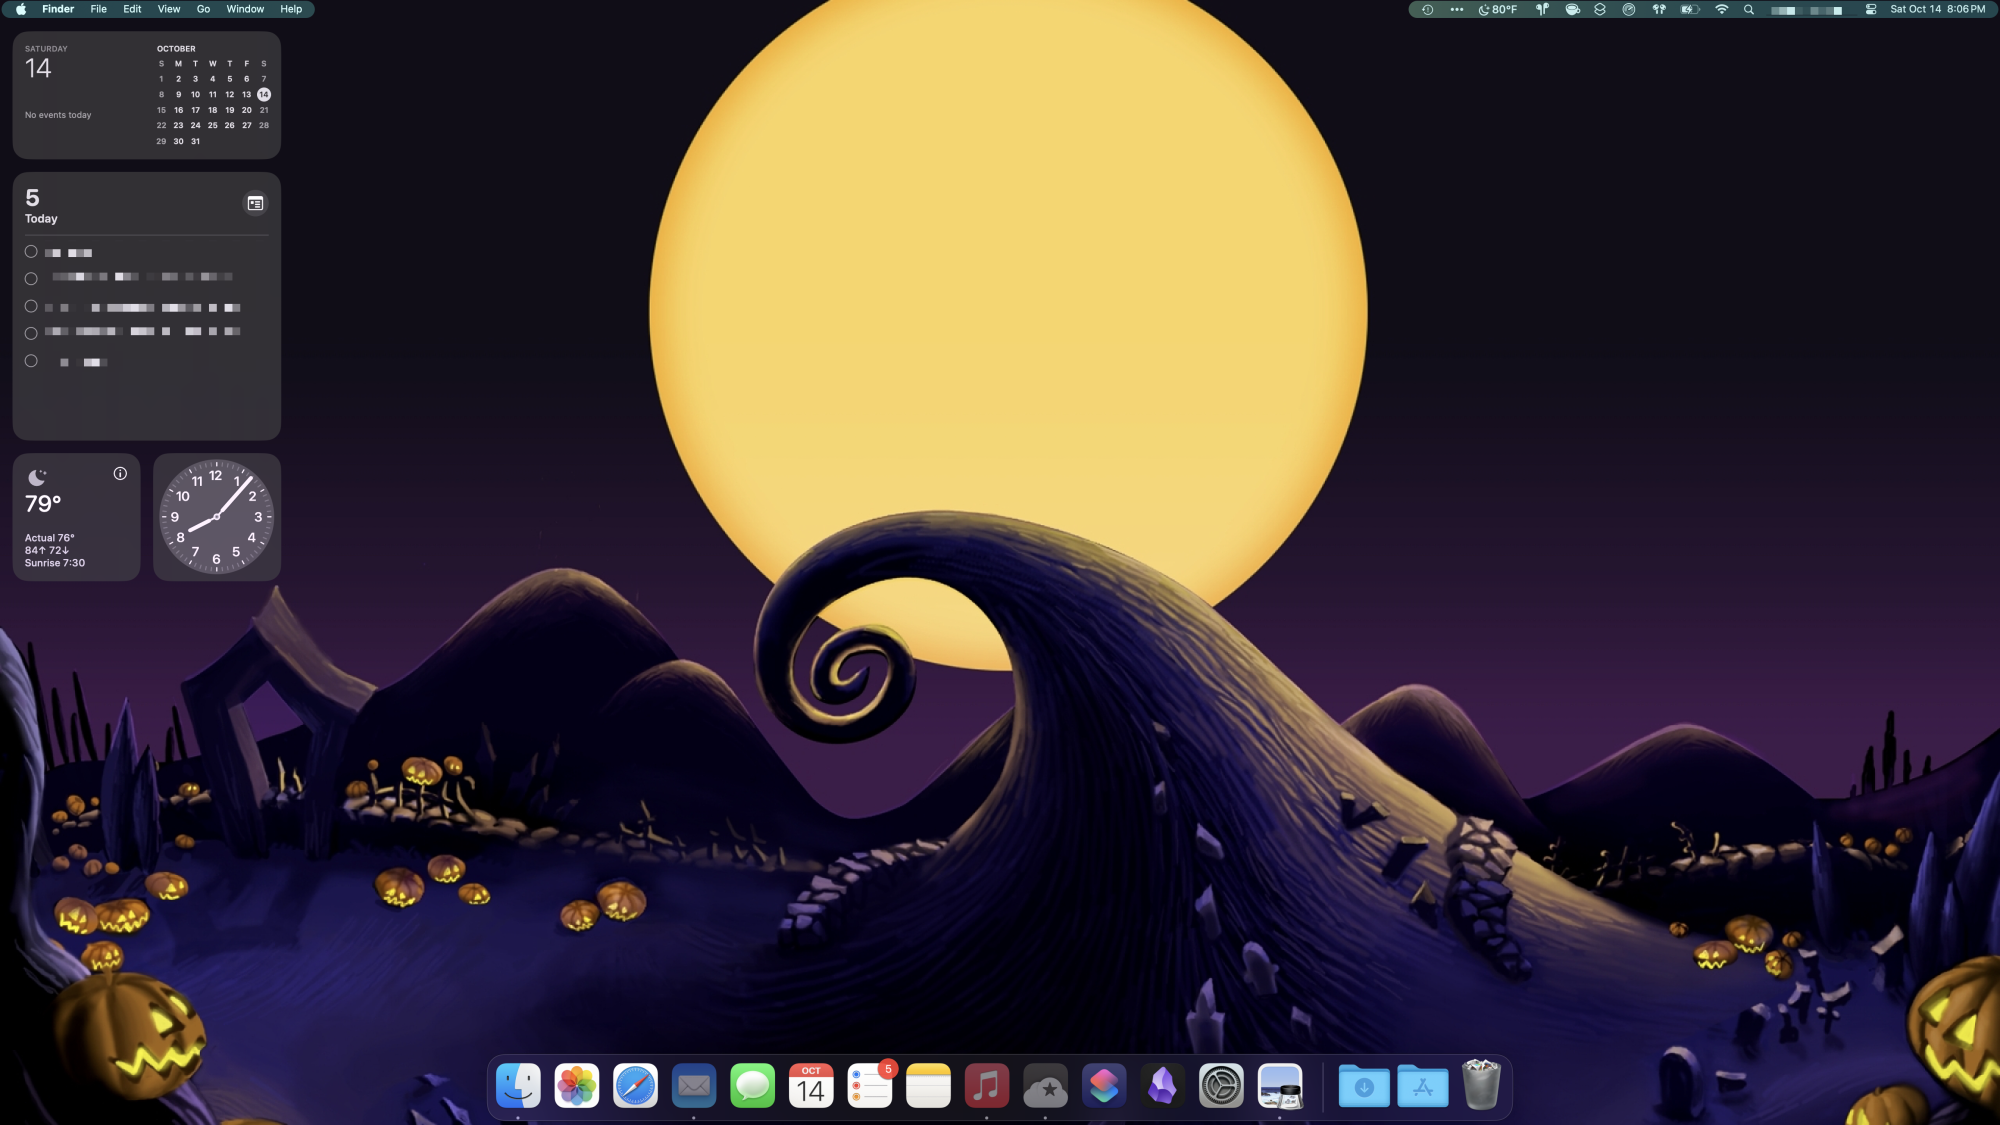
Task: Launch Safari from the Dock
Action: (635, 1085)
